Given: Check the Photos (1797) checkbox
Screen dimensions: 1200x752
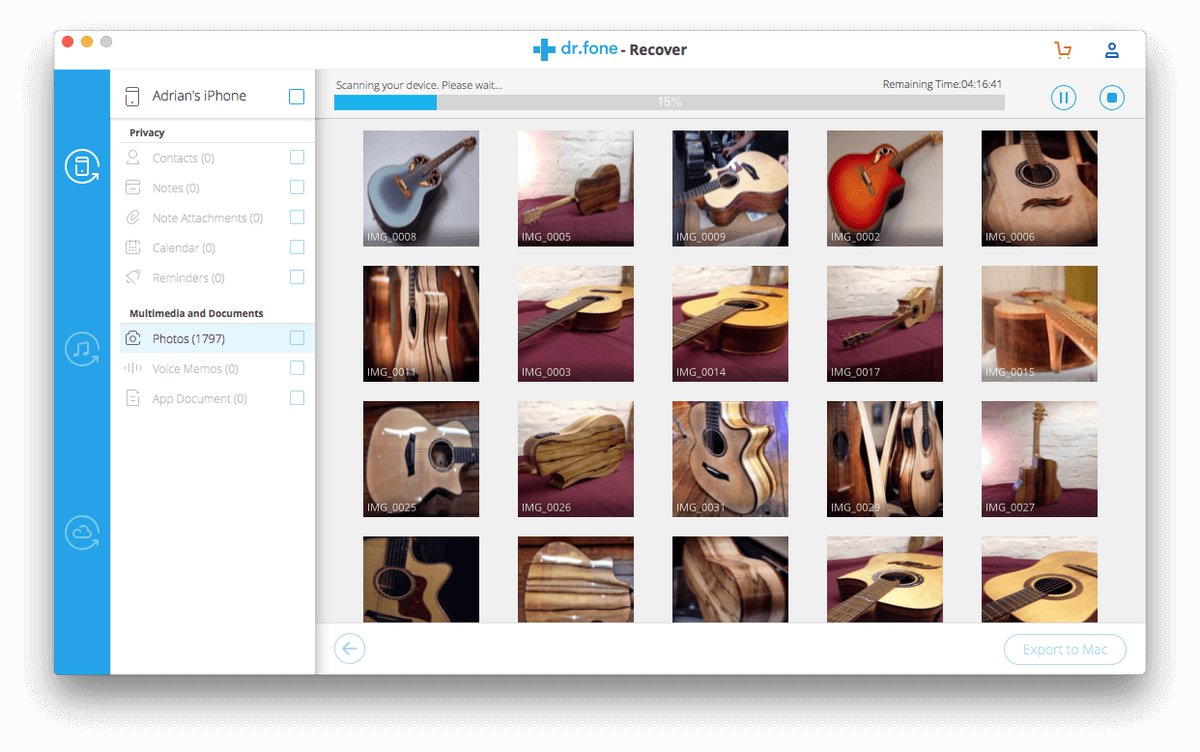Looking at the screenshot, I should [x=296, y=339].
